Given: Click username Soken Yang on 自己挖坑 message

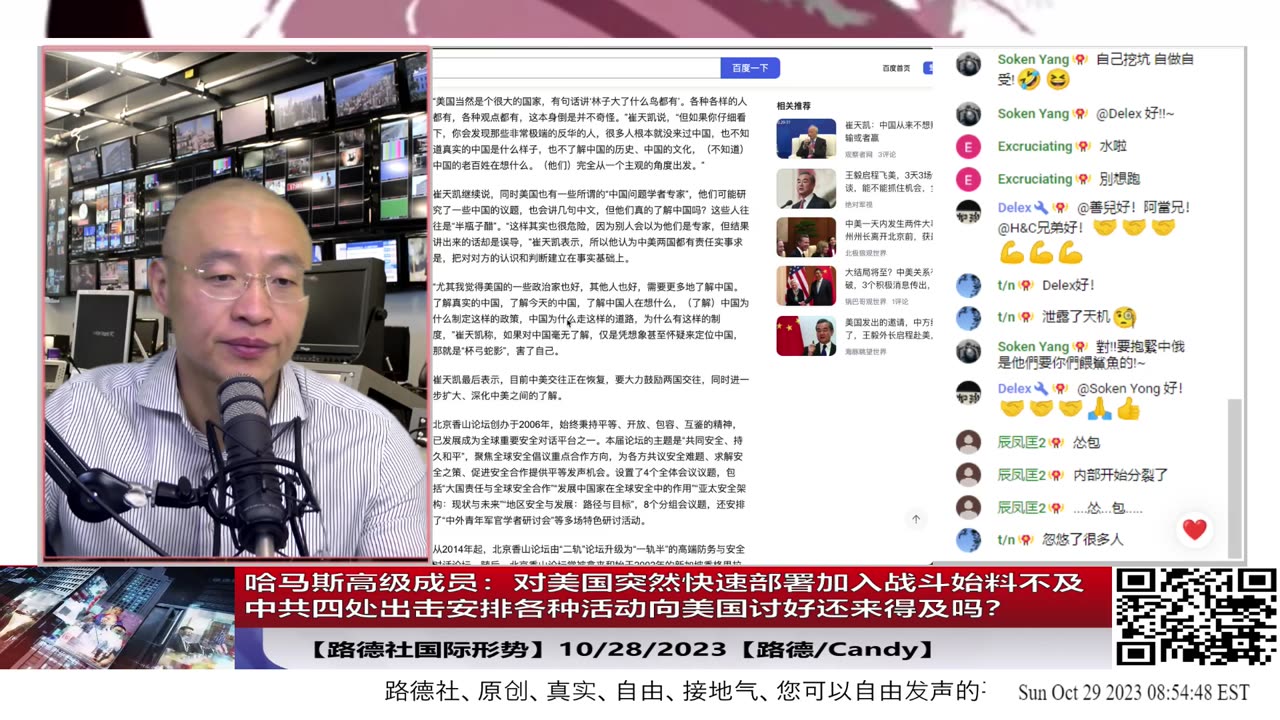Looking at the screenshot, I should coord(1033,60).
